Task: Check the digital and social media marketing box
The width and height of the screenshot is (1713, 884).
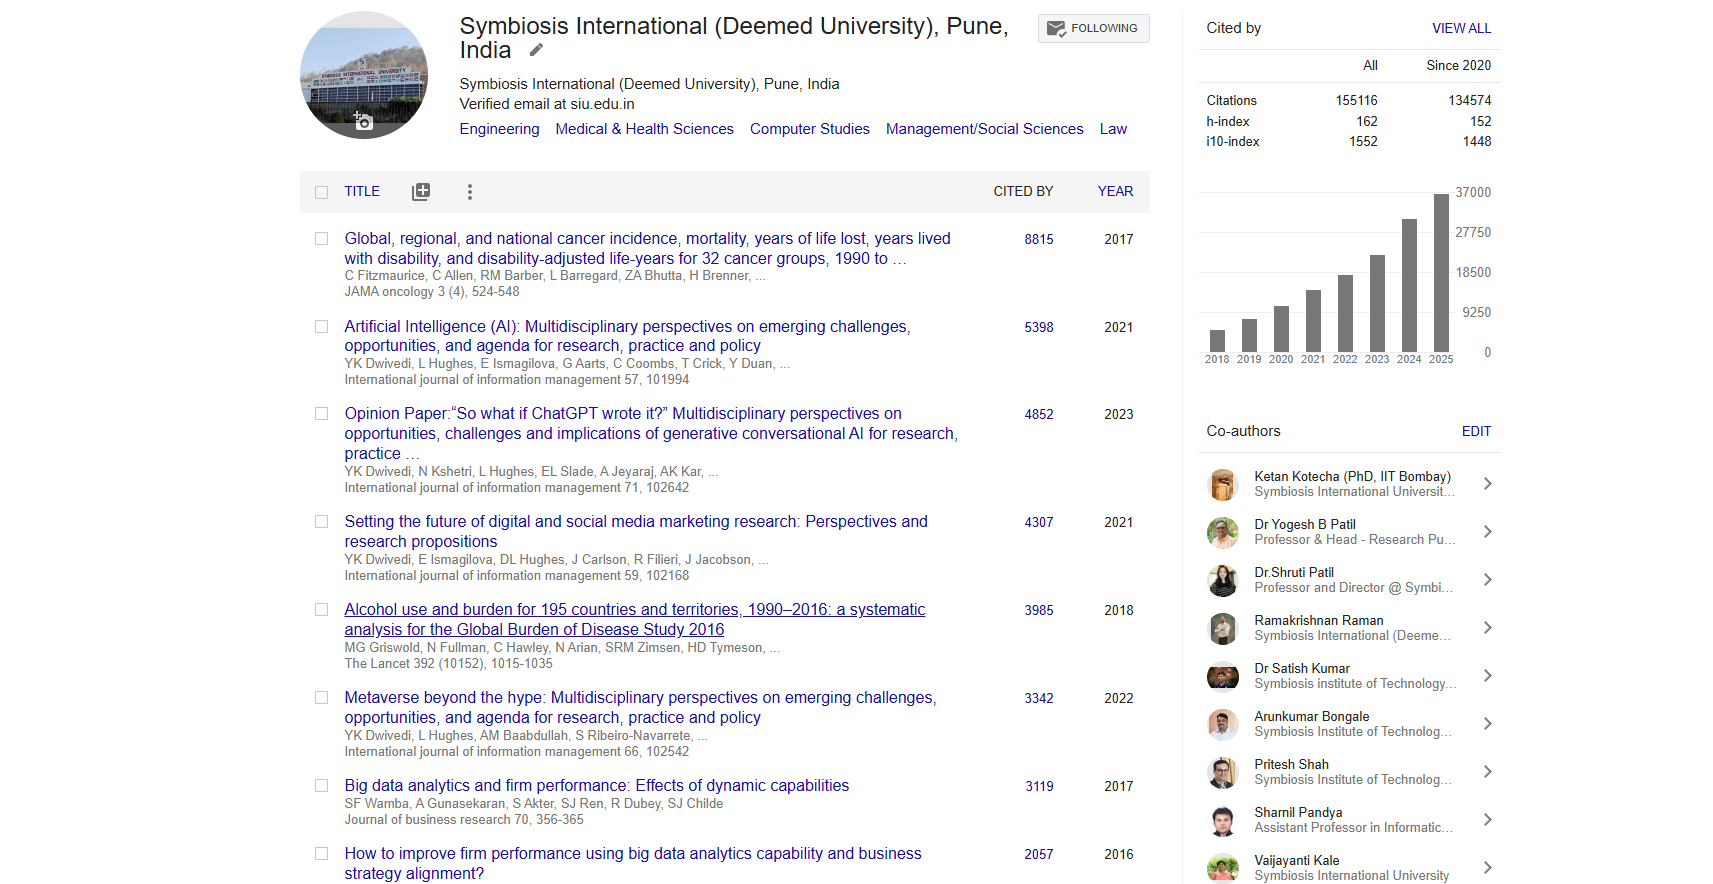Action: (321, 522)
